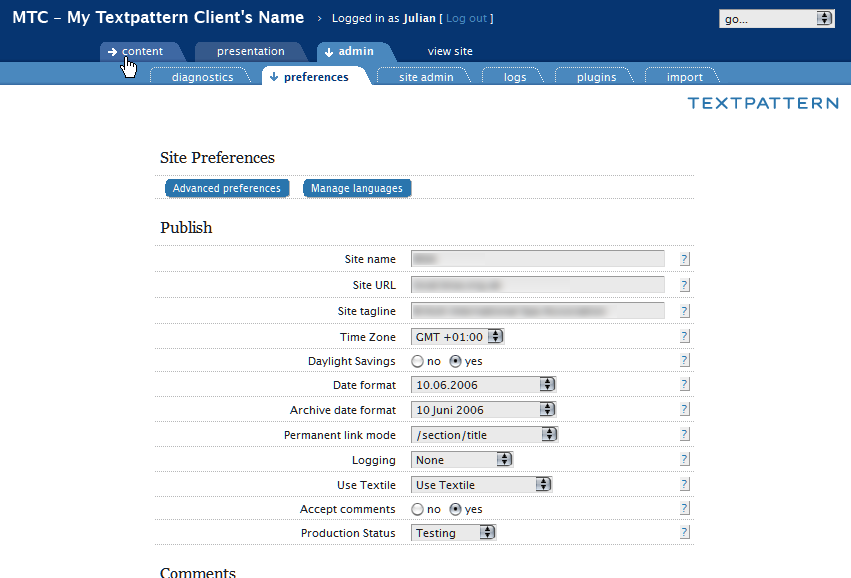This screenshot has width=851, height=578.
Task: Open the logs subtab
Action: [515, 77]
